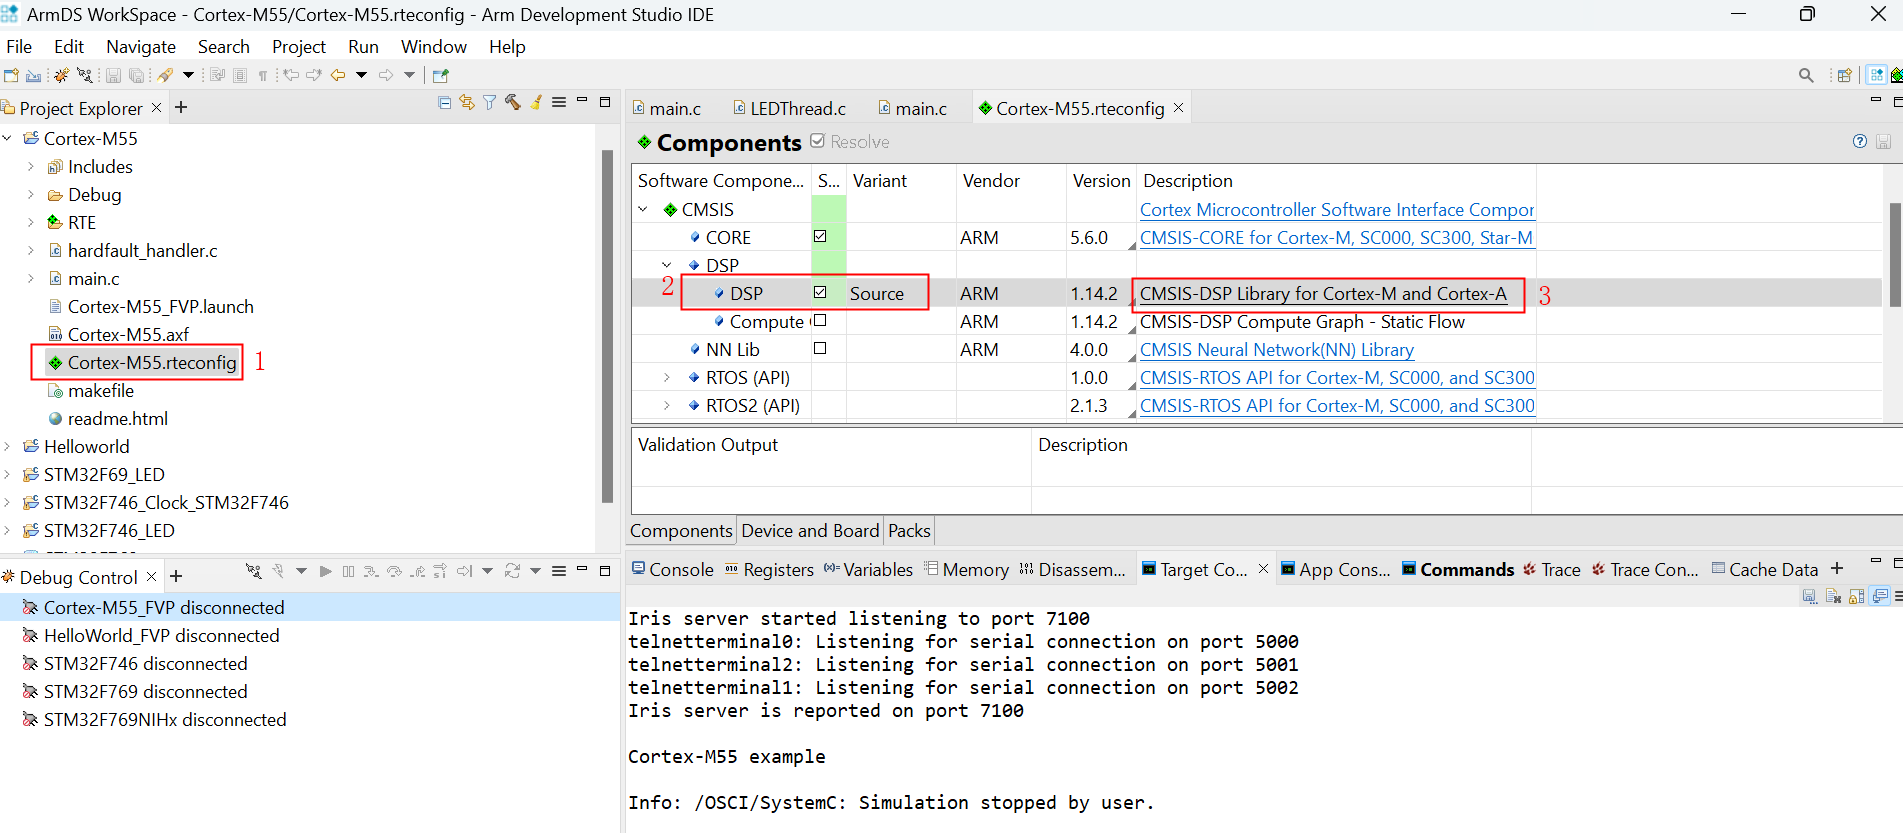
Task: Collapse all in Project Explorer
Action: point(445,103)
